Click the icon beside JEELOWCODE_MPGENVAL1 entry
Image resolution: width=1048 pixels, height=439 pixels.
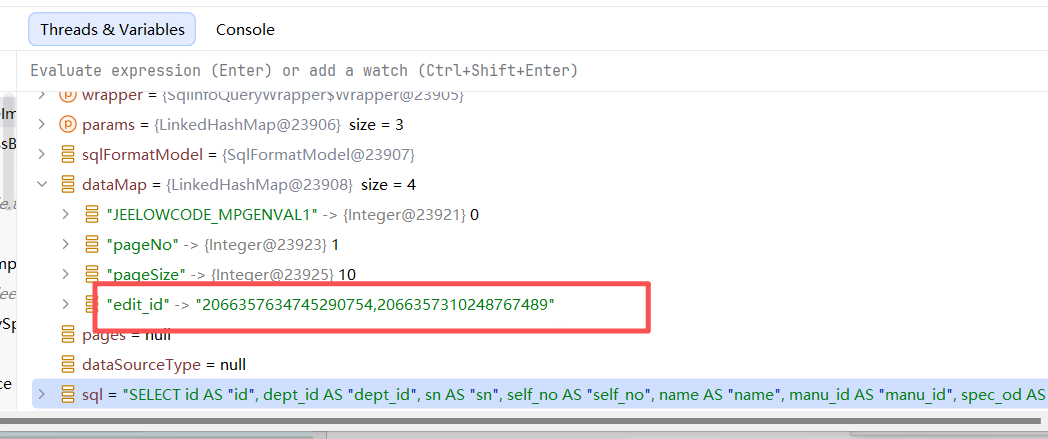(92, 214)
